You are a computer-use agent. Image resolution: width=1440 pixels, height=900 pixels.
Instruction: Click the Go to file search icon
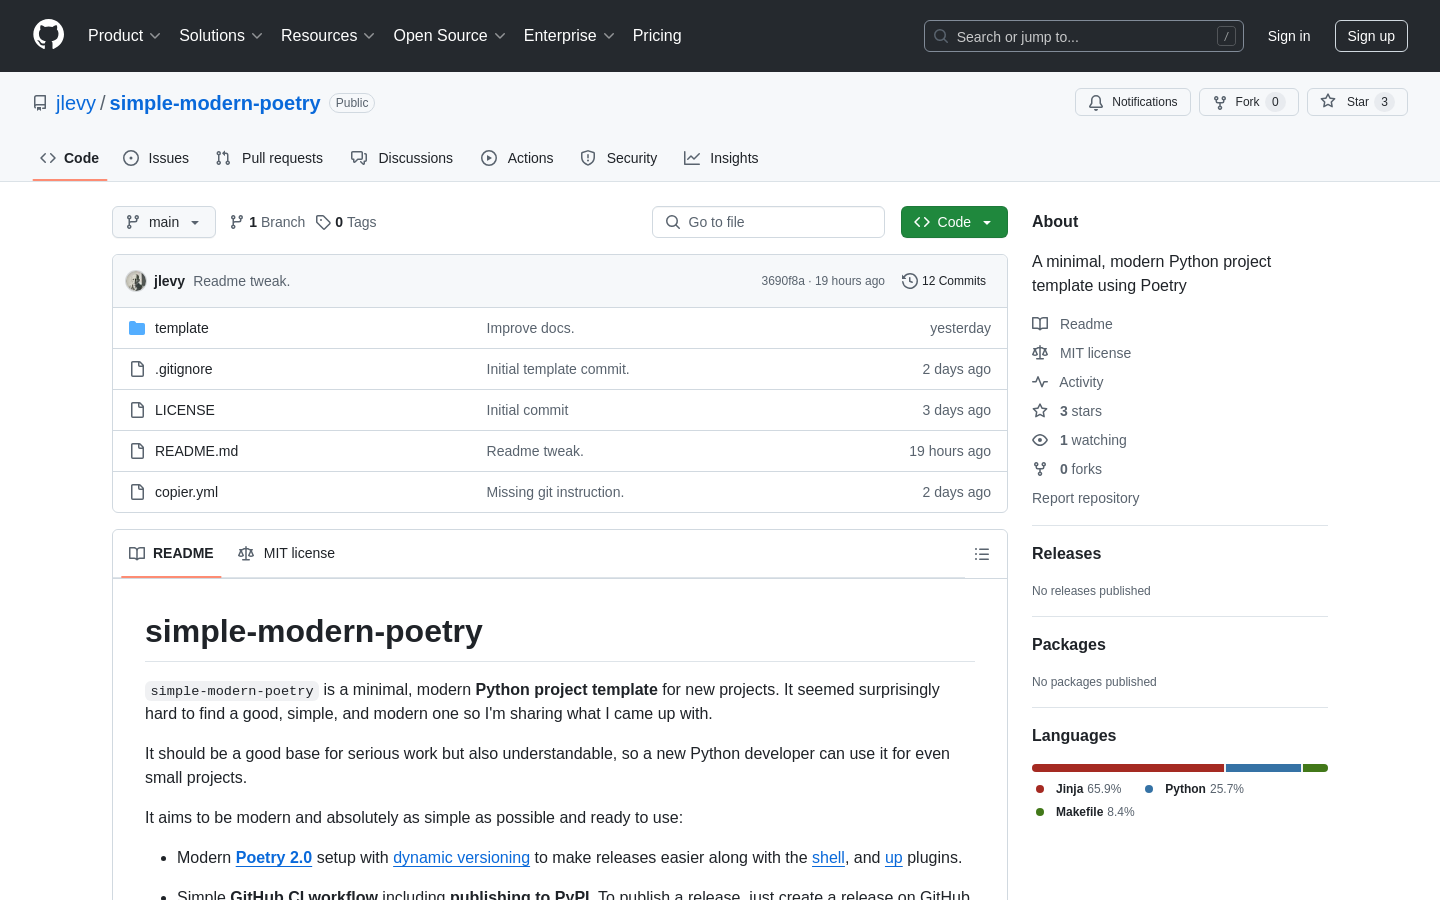(673, 222)
